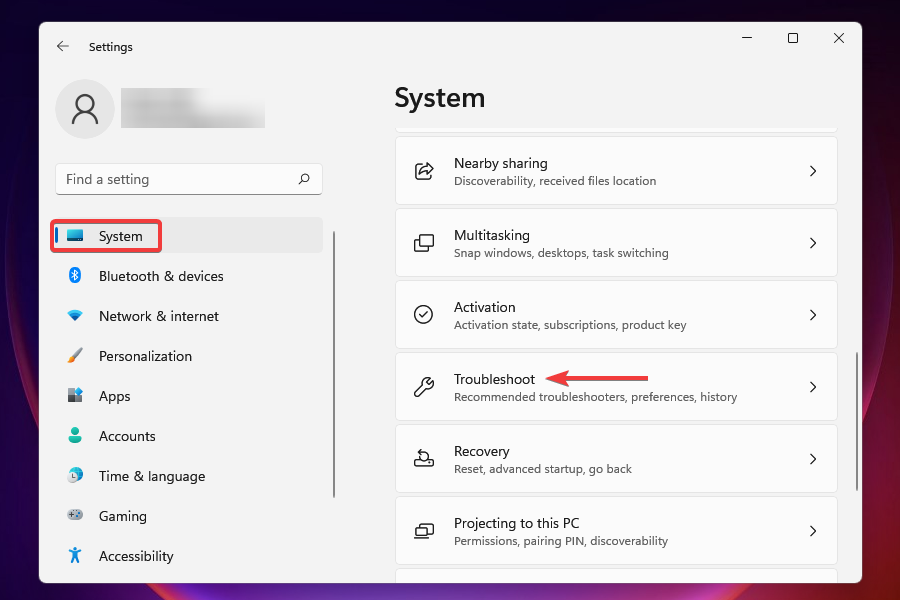Close the Settings window
The image size is (900, 600).
coord(839,38)
